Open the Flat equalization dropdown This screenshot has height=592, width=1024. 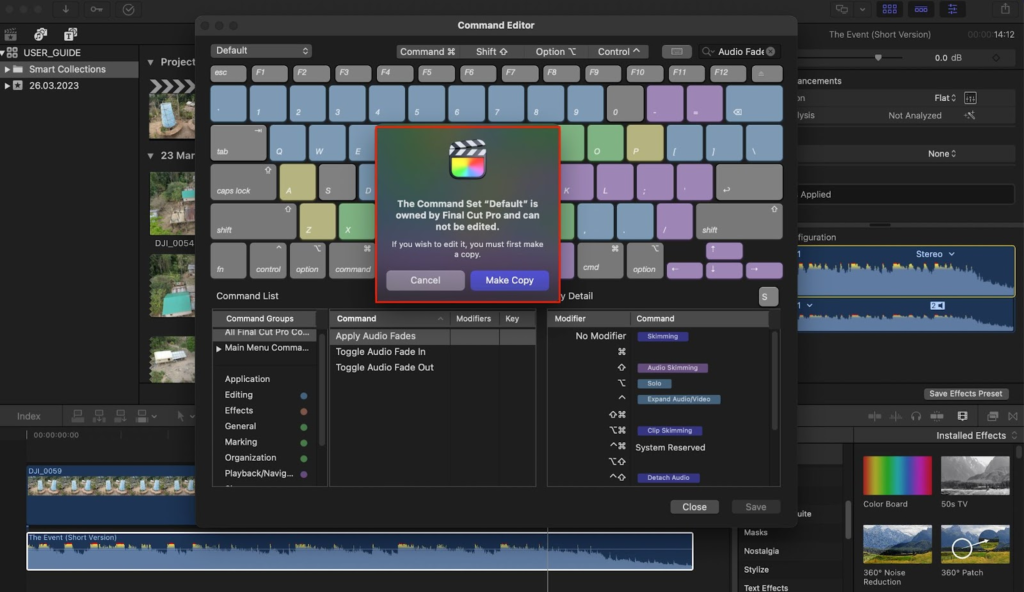point(944,98)
